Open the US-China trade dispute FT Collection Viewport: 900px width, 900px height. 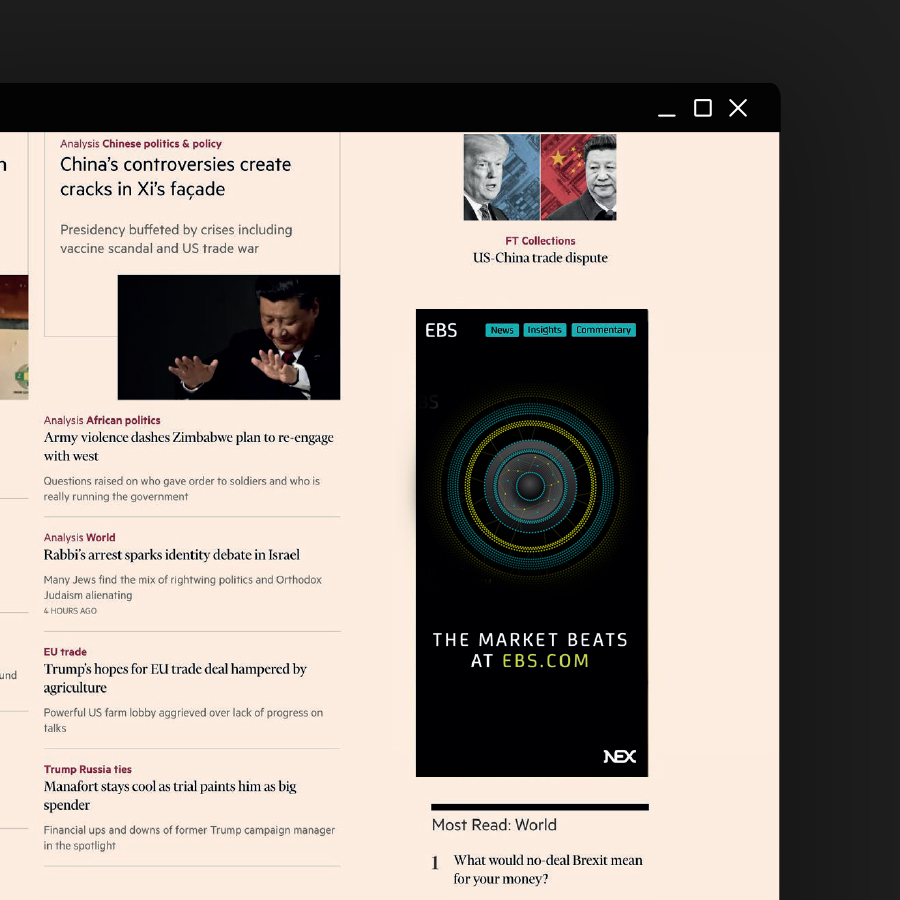pos(540,257)
